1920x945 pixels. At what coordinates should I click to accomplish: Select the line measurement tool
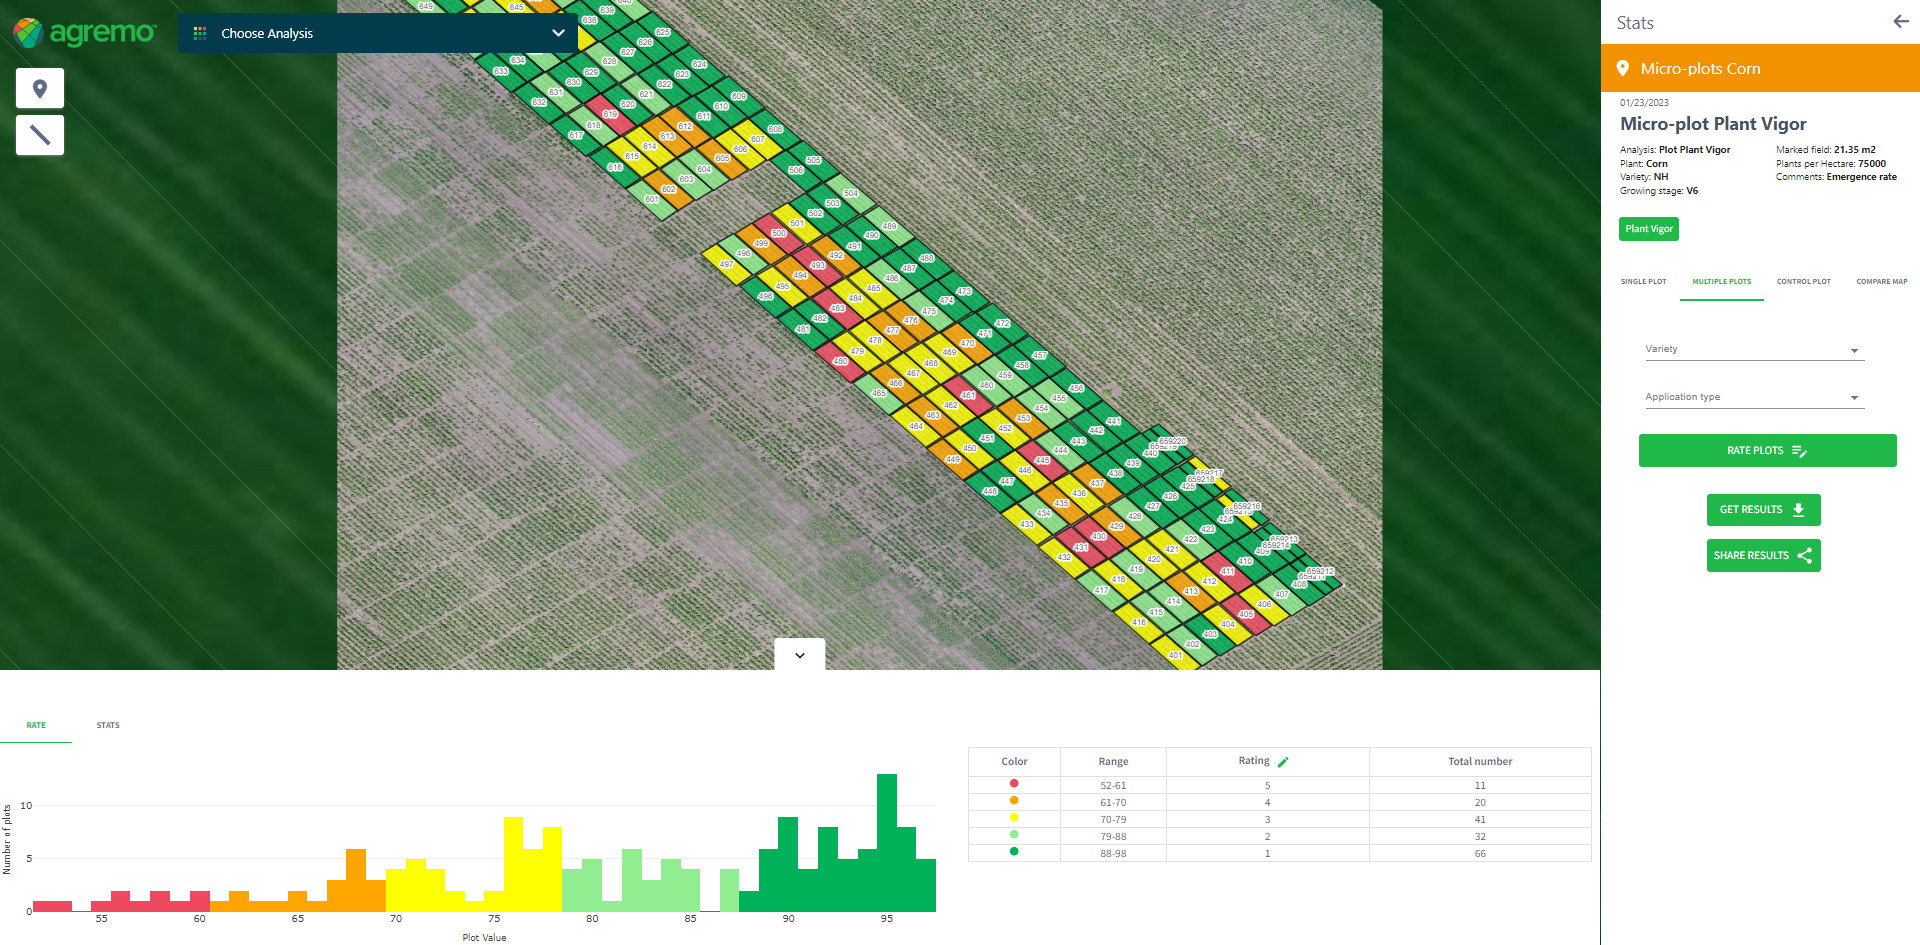pos(40,135)
